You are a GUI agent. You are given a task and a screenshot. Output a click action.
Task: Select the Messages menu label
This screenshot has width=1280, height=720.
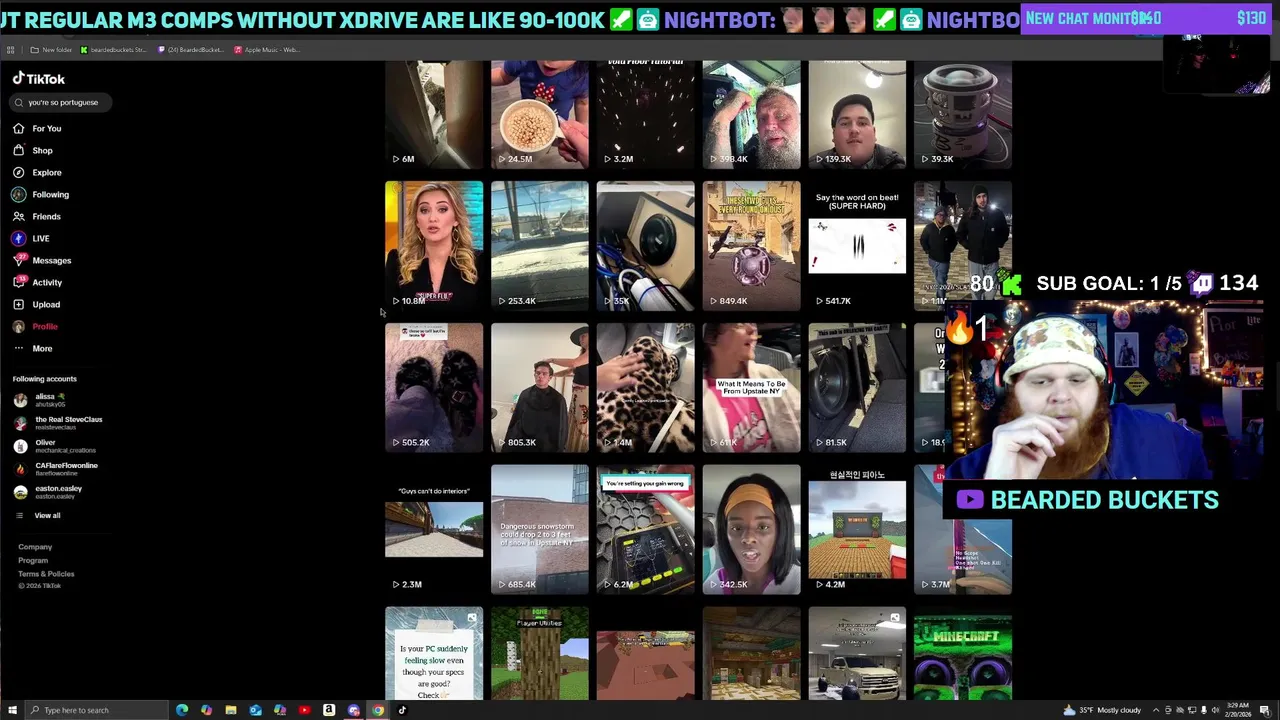click(x=51, y=260)
